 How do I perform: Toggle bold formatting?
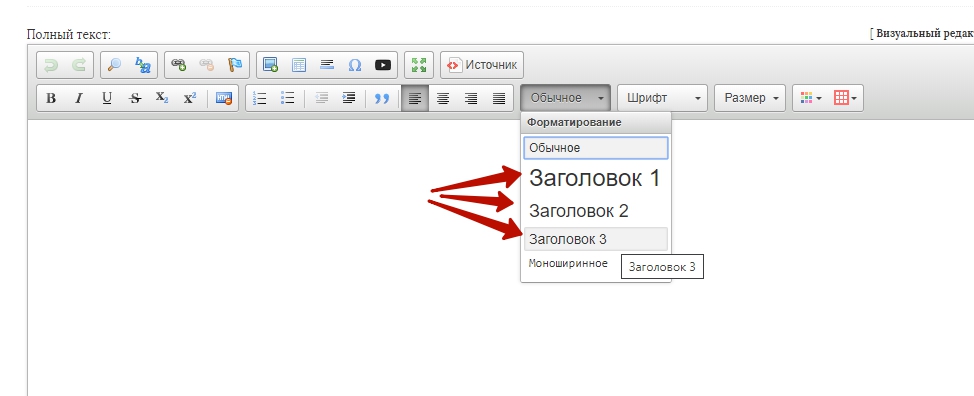[x=52, y=98]
